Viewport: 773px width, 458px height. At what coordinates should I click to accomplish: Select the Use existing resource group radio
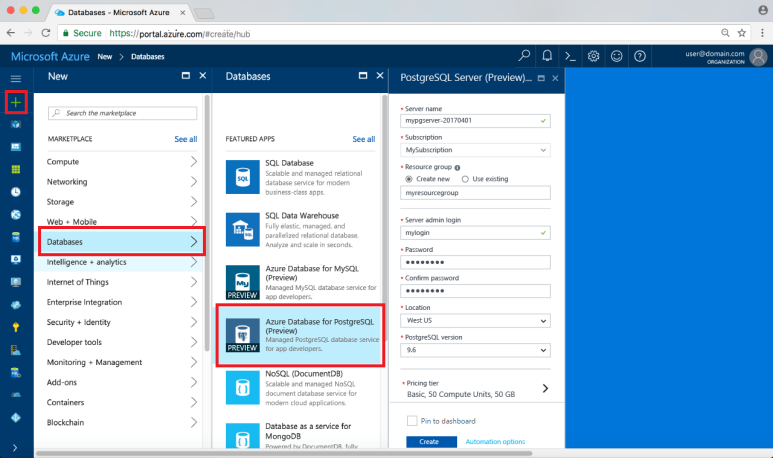pyautogui.click(x=465, y=179)
